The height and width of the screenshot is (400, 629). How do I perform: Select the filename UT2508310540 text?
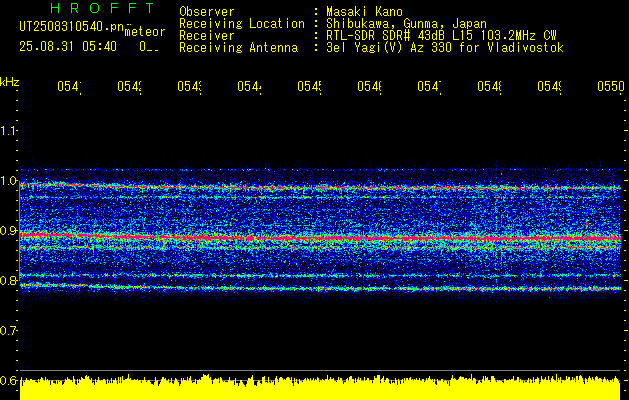[71, 27]
